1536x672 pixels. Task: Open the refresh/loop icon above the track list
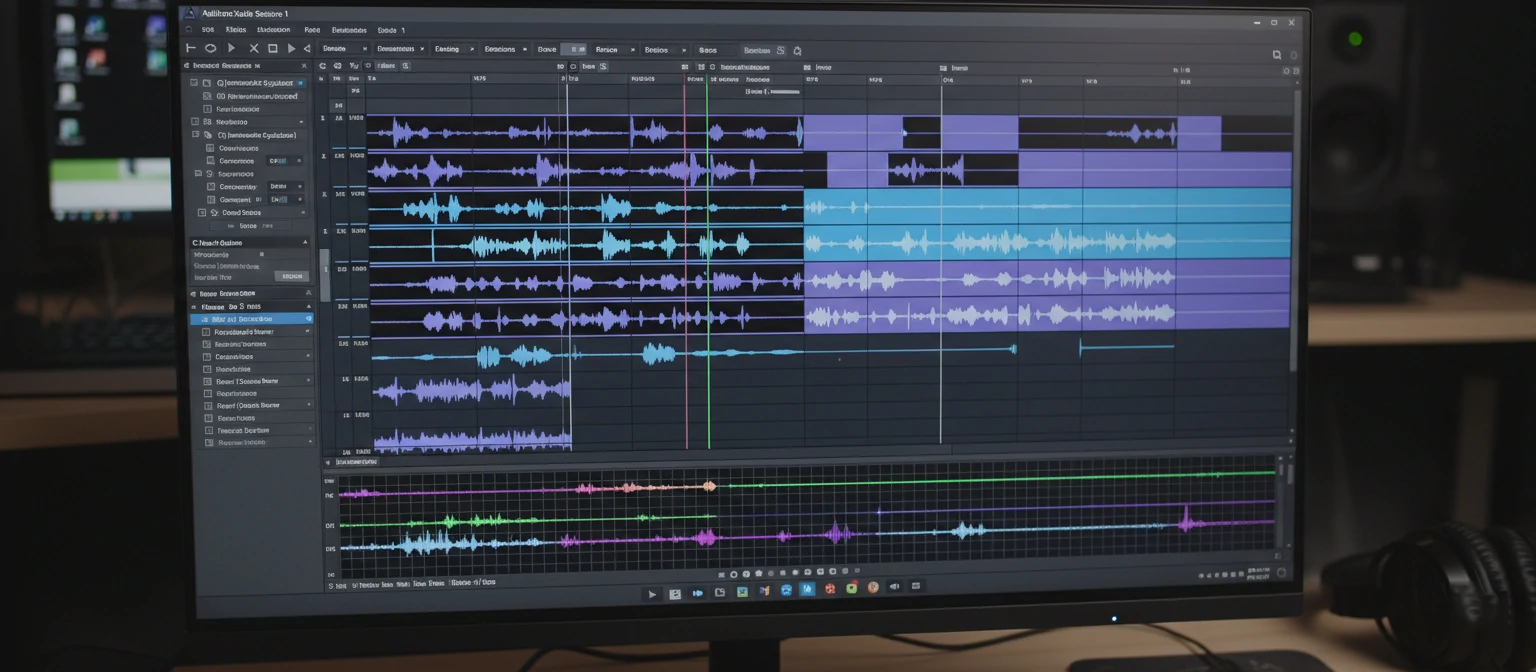pos(322,66)
